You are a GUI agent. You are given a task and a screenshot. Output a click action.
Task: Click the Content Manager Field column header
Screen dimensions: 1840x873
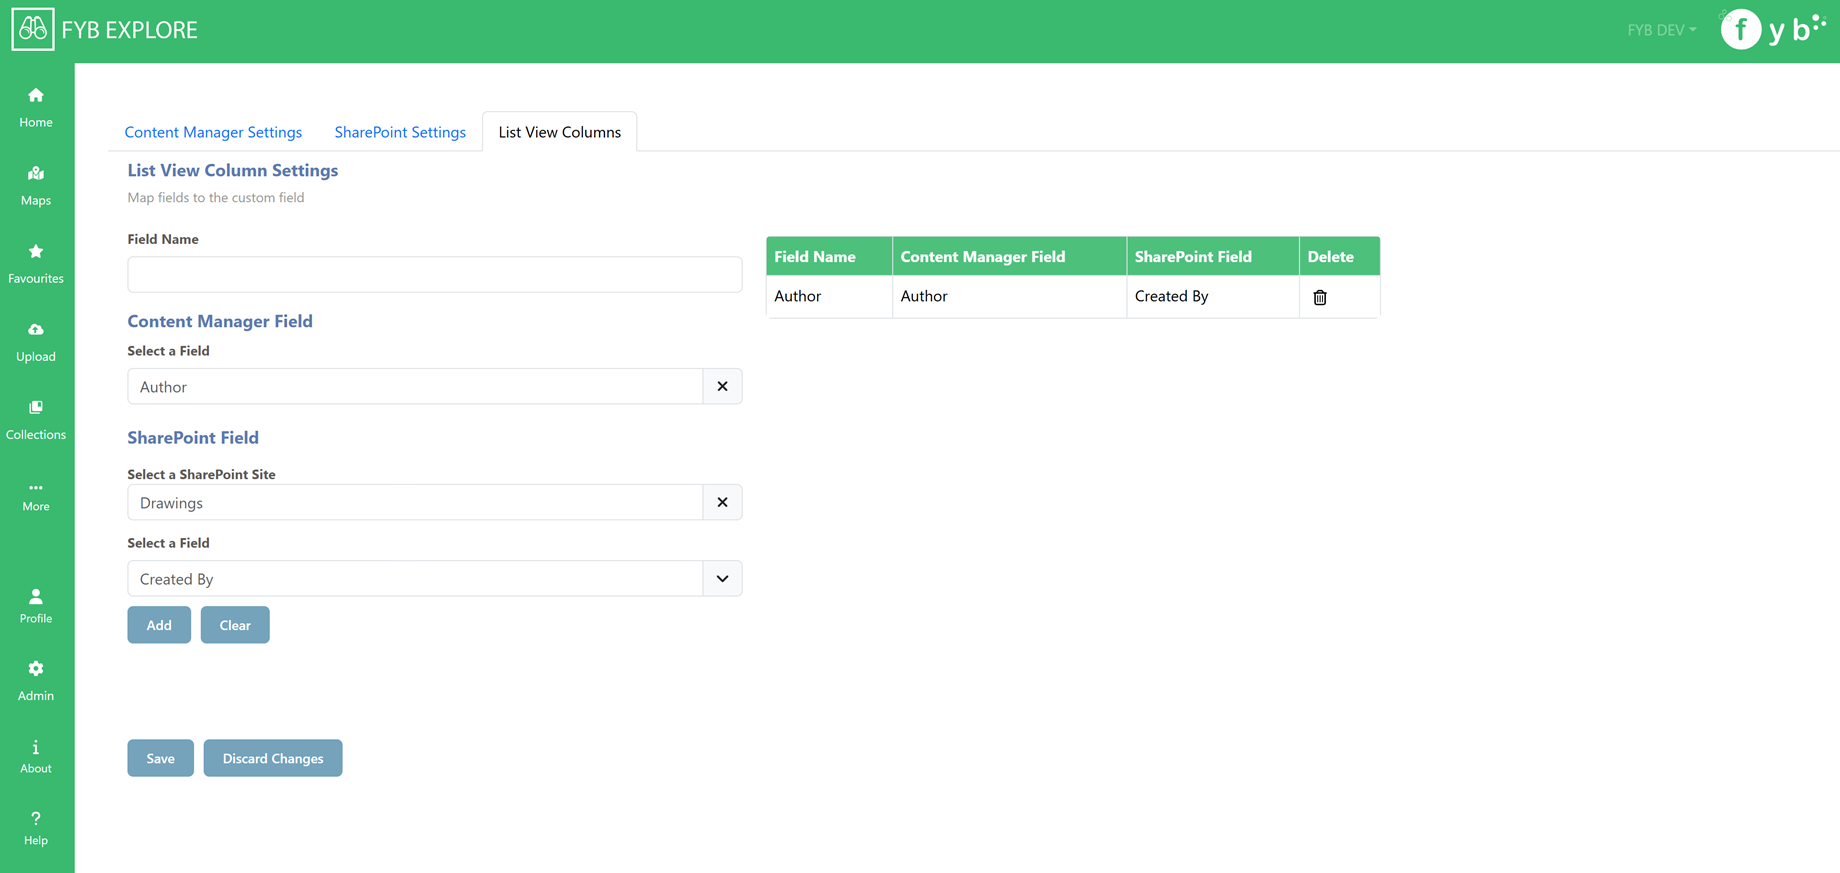tap(1009, 256)
